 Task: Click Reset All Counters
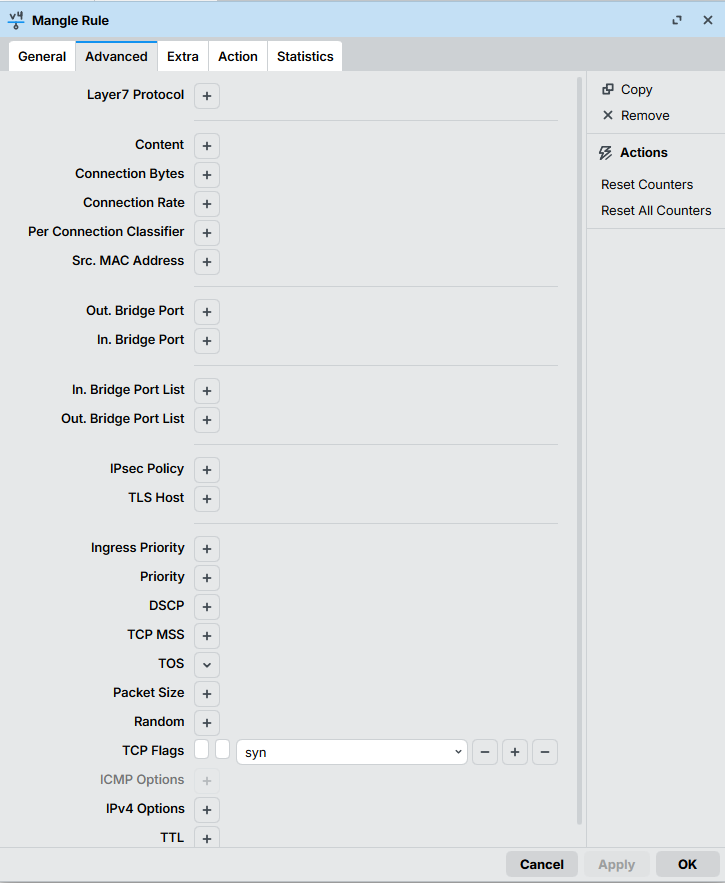[656, 211]
